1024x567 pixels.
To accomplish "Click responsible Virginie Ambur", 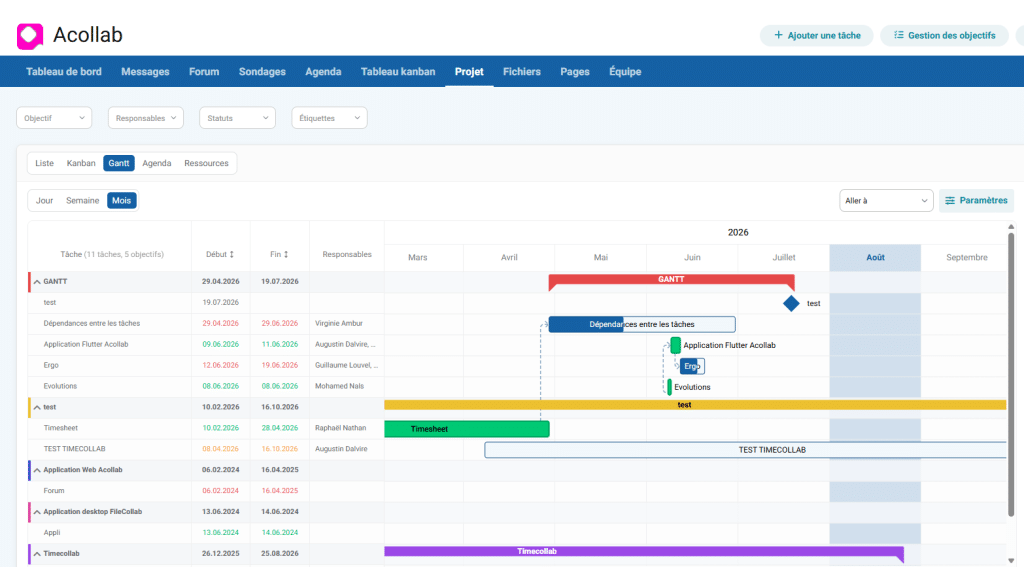I will (x=338, y=323).
